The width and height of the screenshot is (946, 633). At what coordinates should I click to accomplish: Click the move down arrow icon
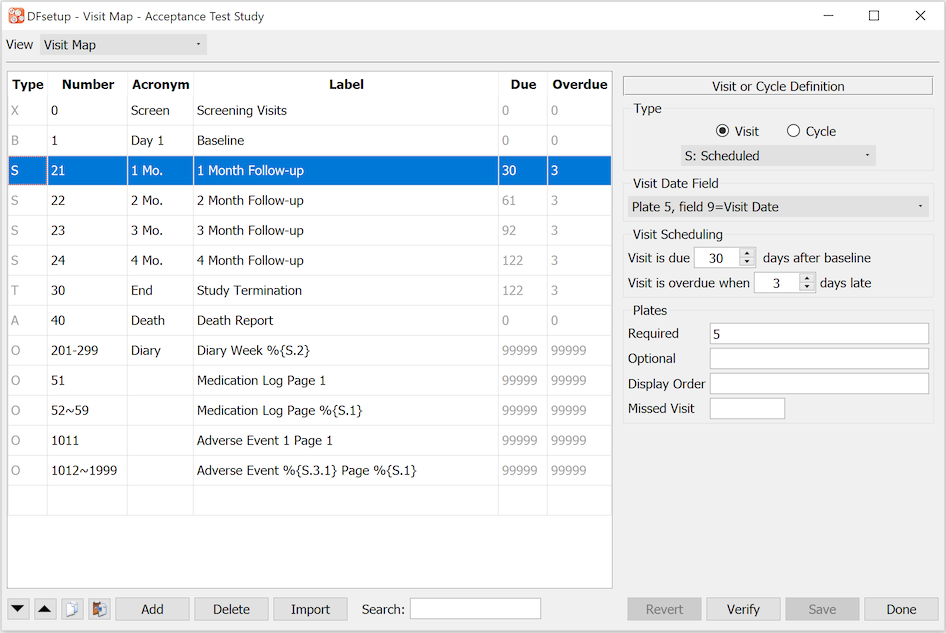coord(18,609)
